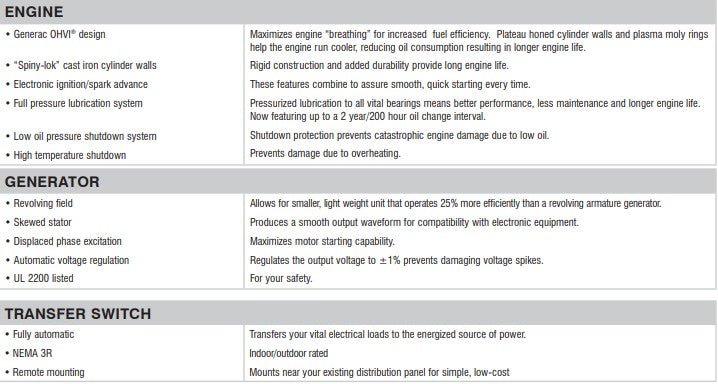This screenshot has width=718, height=384.
Task: Click the TRANSFER SWITCH section header
Action: click(x=78, y=314)
